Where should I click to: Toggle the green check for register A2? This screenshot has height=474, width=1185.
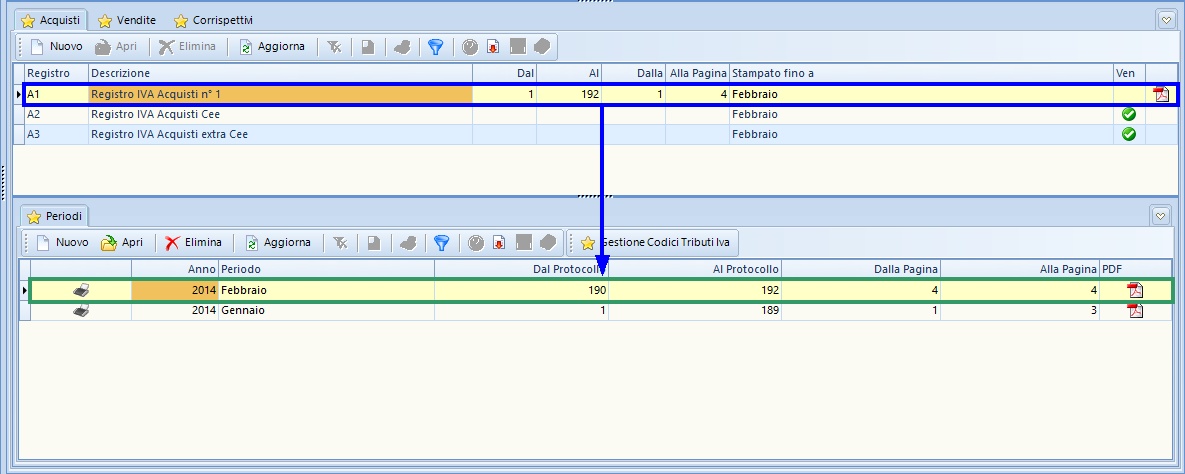1129,114
